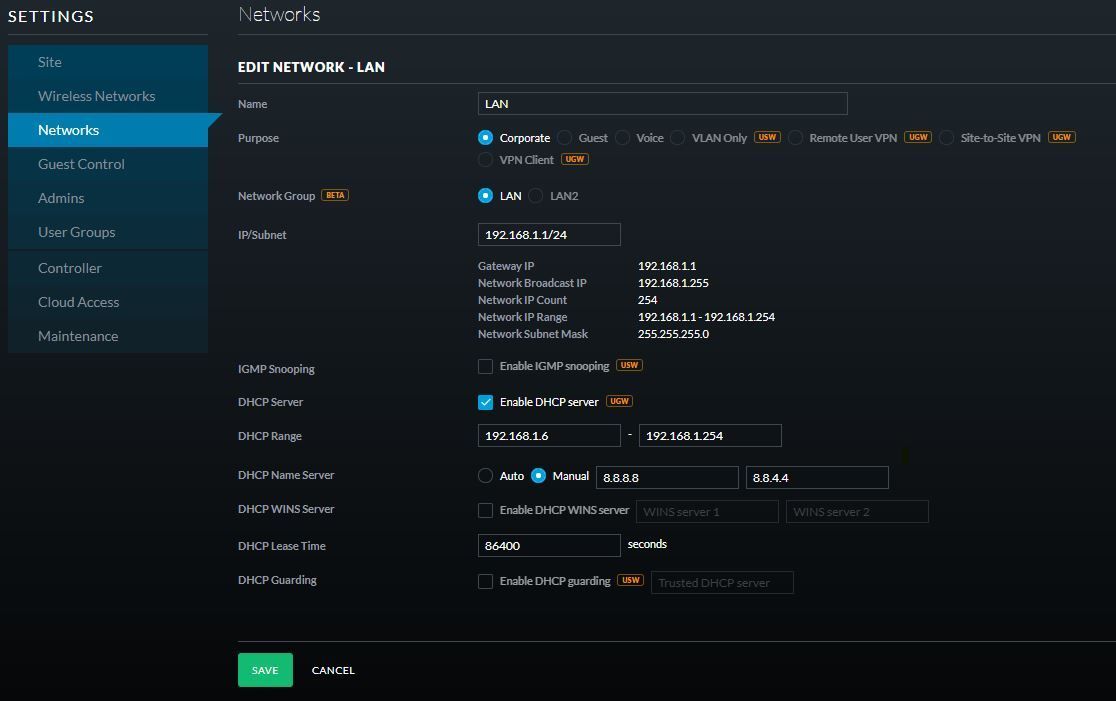Uncheck Enable DHCP server checkbox
The width and height of the screenshot is (1116, 701).
tap(486, 402)
